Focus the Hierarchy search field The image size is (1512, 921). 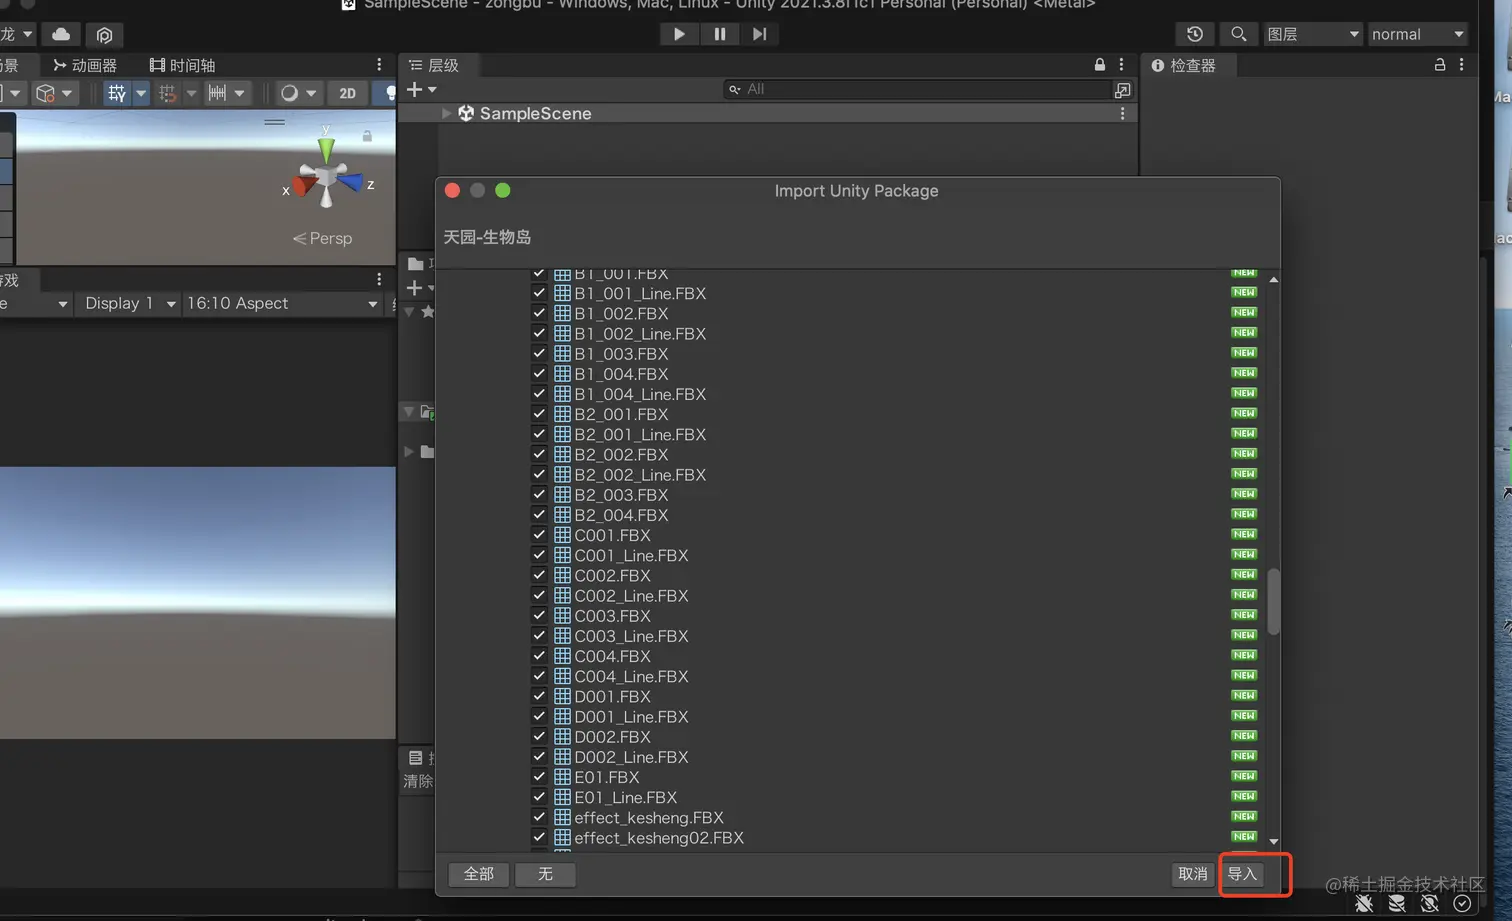(x=918, y=89)
